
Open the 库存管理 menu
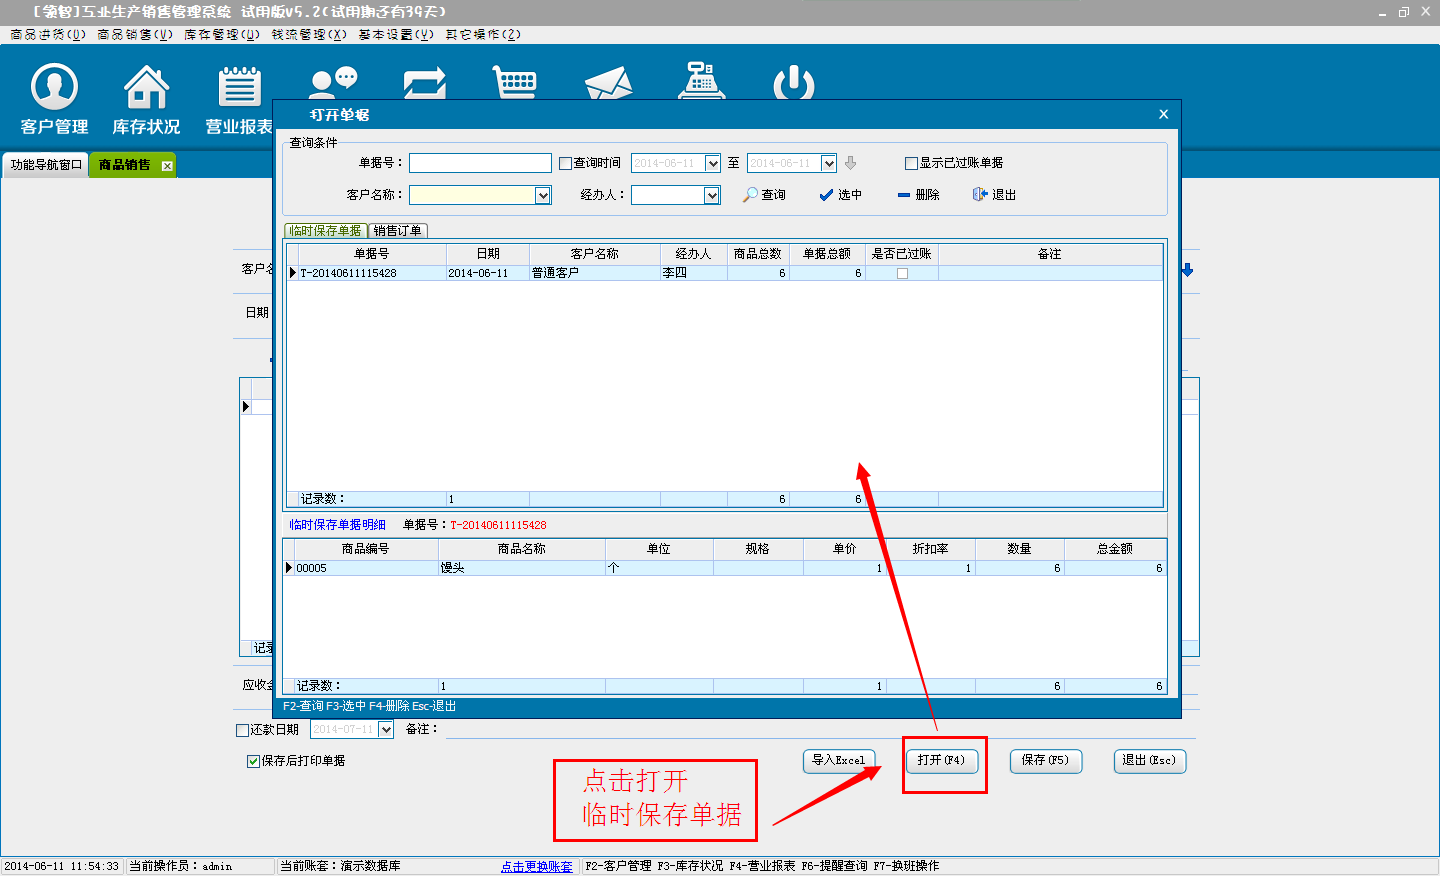(221, 34)
